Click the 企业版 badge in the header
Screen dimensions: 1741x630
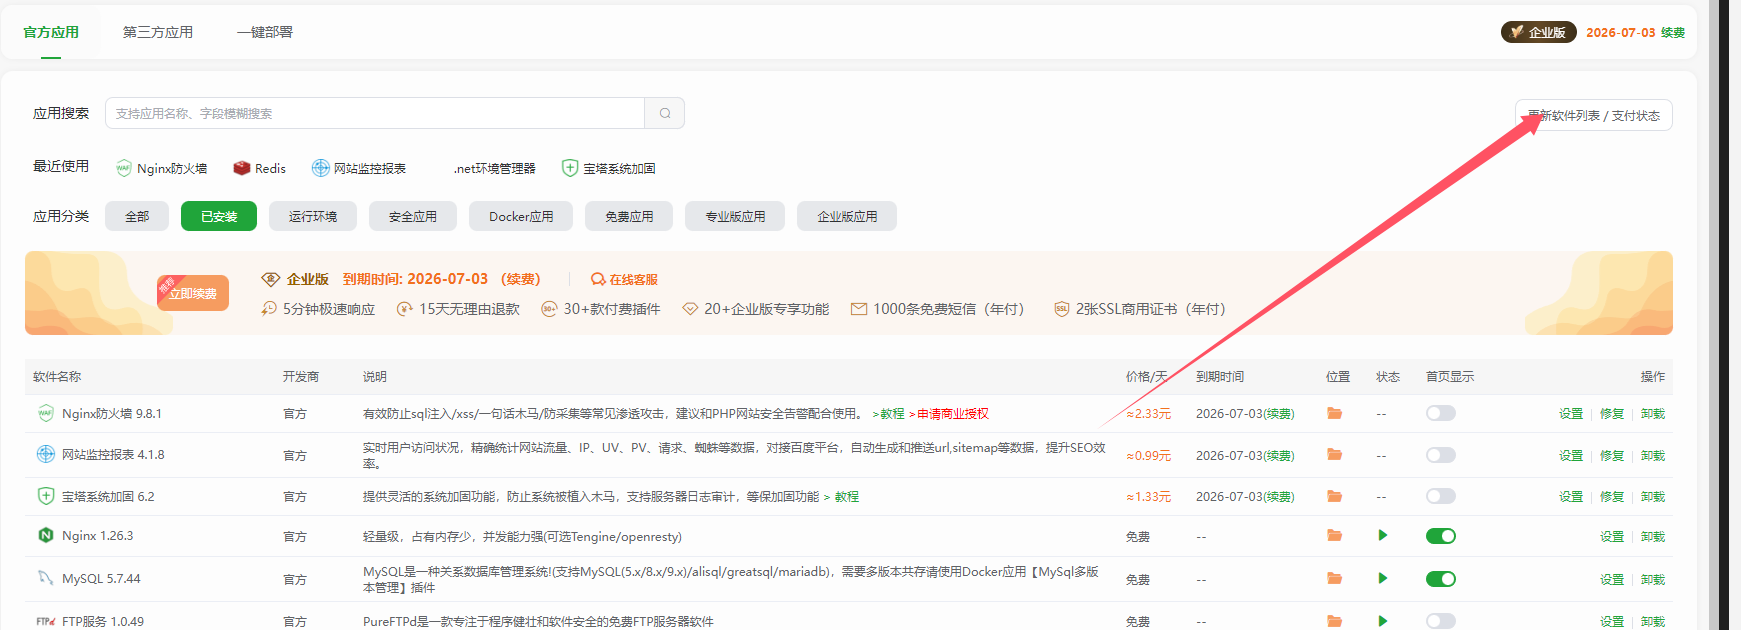coord(1538,32)
